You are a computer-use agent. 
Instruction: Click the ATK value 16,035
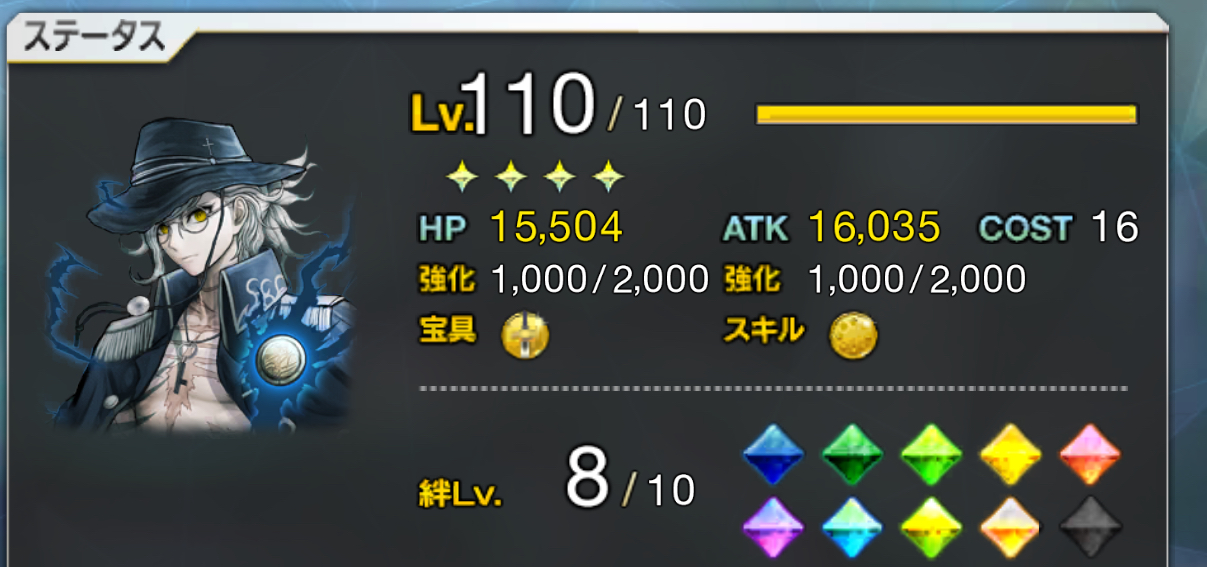pyautogui.click(x=873, y=229)
